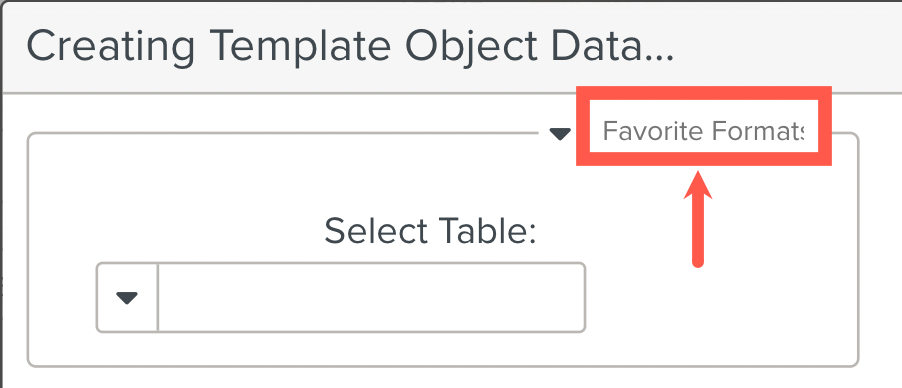Click the Select Table label
The width and height of the screenshot is (902, 388).
click(430, 231)
